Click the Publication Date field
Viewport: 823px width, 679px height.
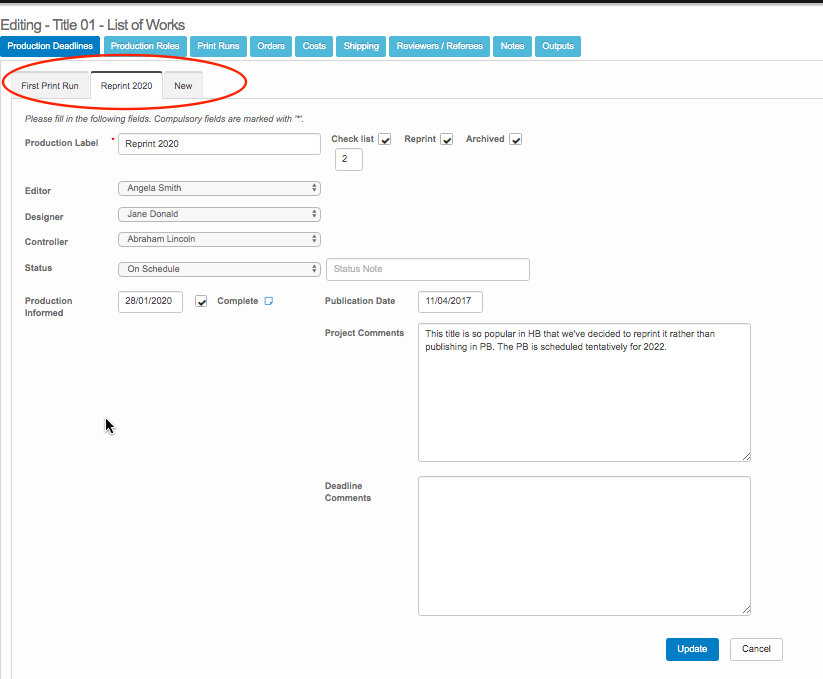tap(450, 301)
